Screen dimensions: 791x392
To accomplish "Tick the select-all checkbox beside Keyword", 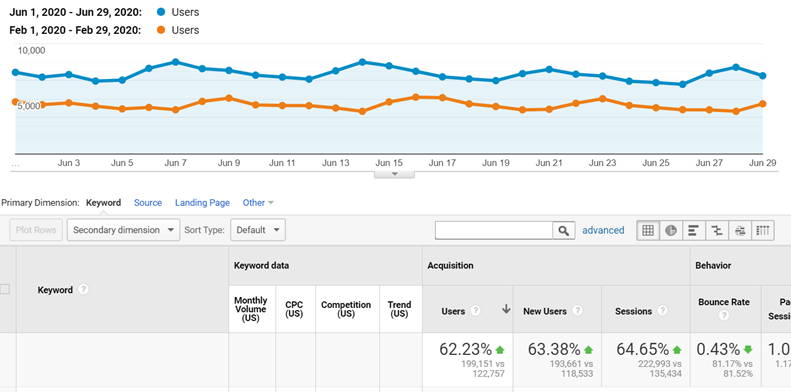I will click(5, 289).
